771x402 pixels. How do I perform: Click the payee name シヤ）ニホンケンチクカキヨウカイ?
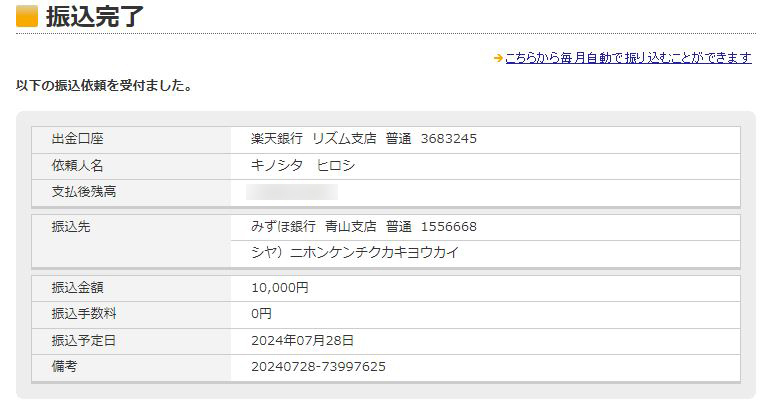(x=355, y=253)
